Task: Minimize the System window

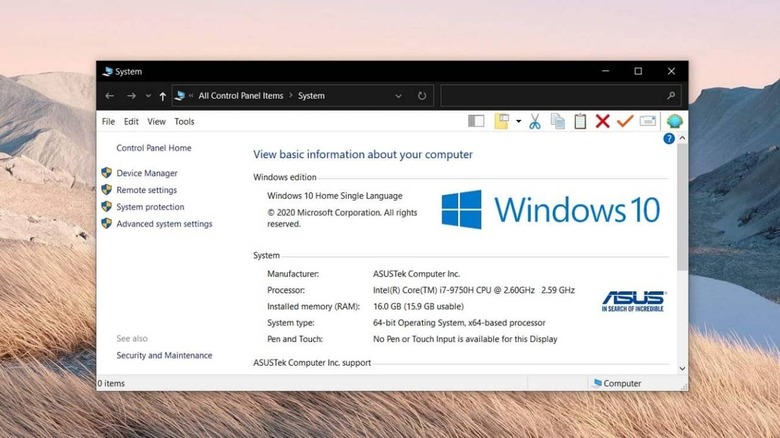Action: click(x=605, y=71)
